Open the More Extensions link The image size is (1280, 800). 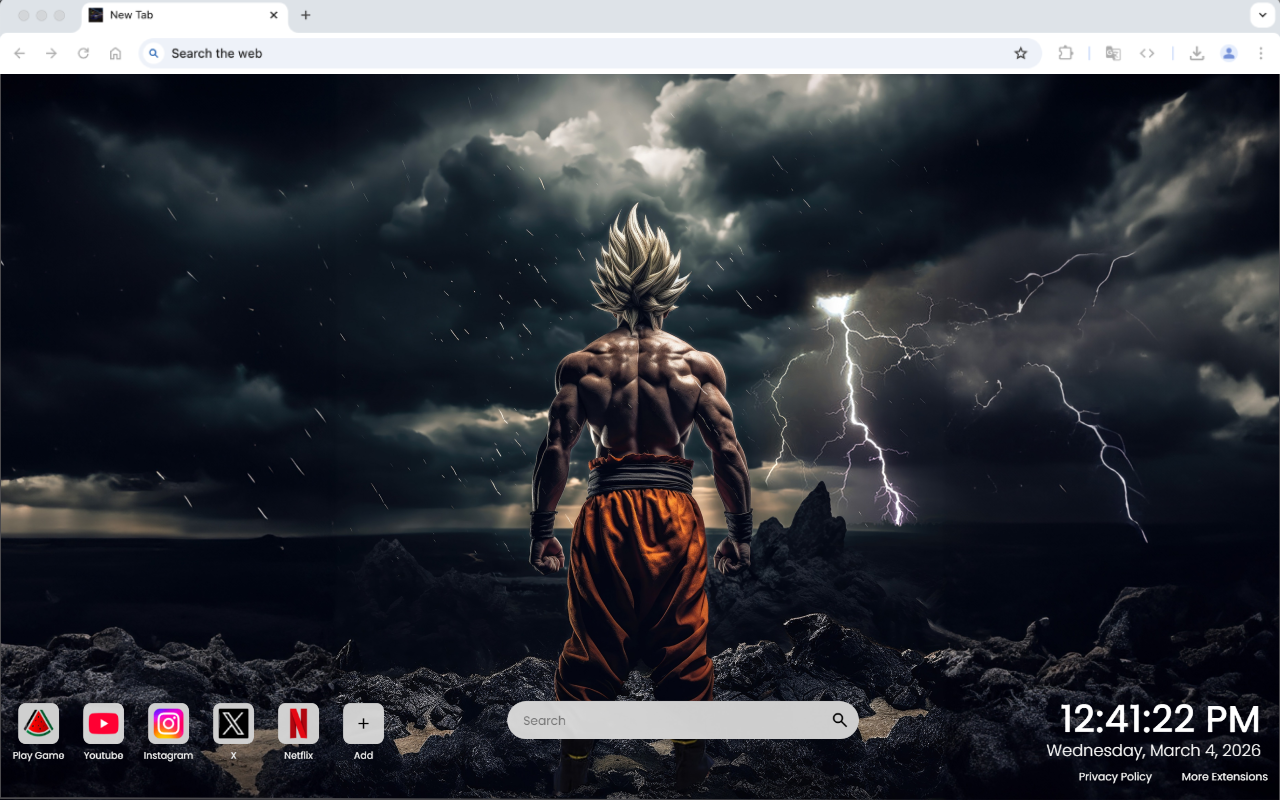coord(1224,777)
